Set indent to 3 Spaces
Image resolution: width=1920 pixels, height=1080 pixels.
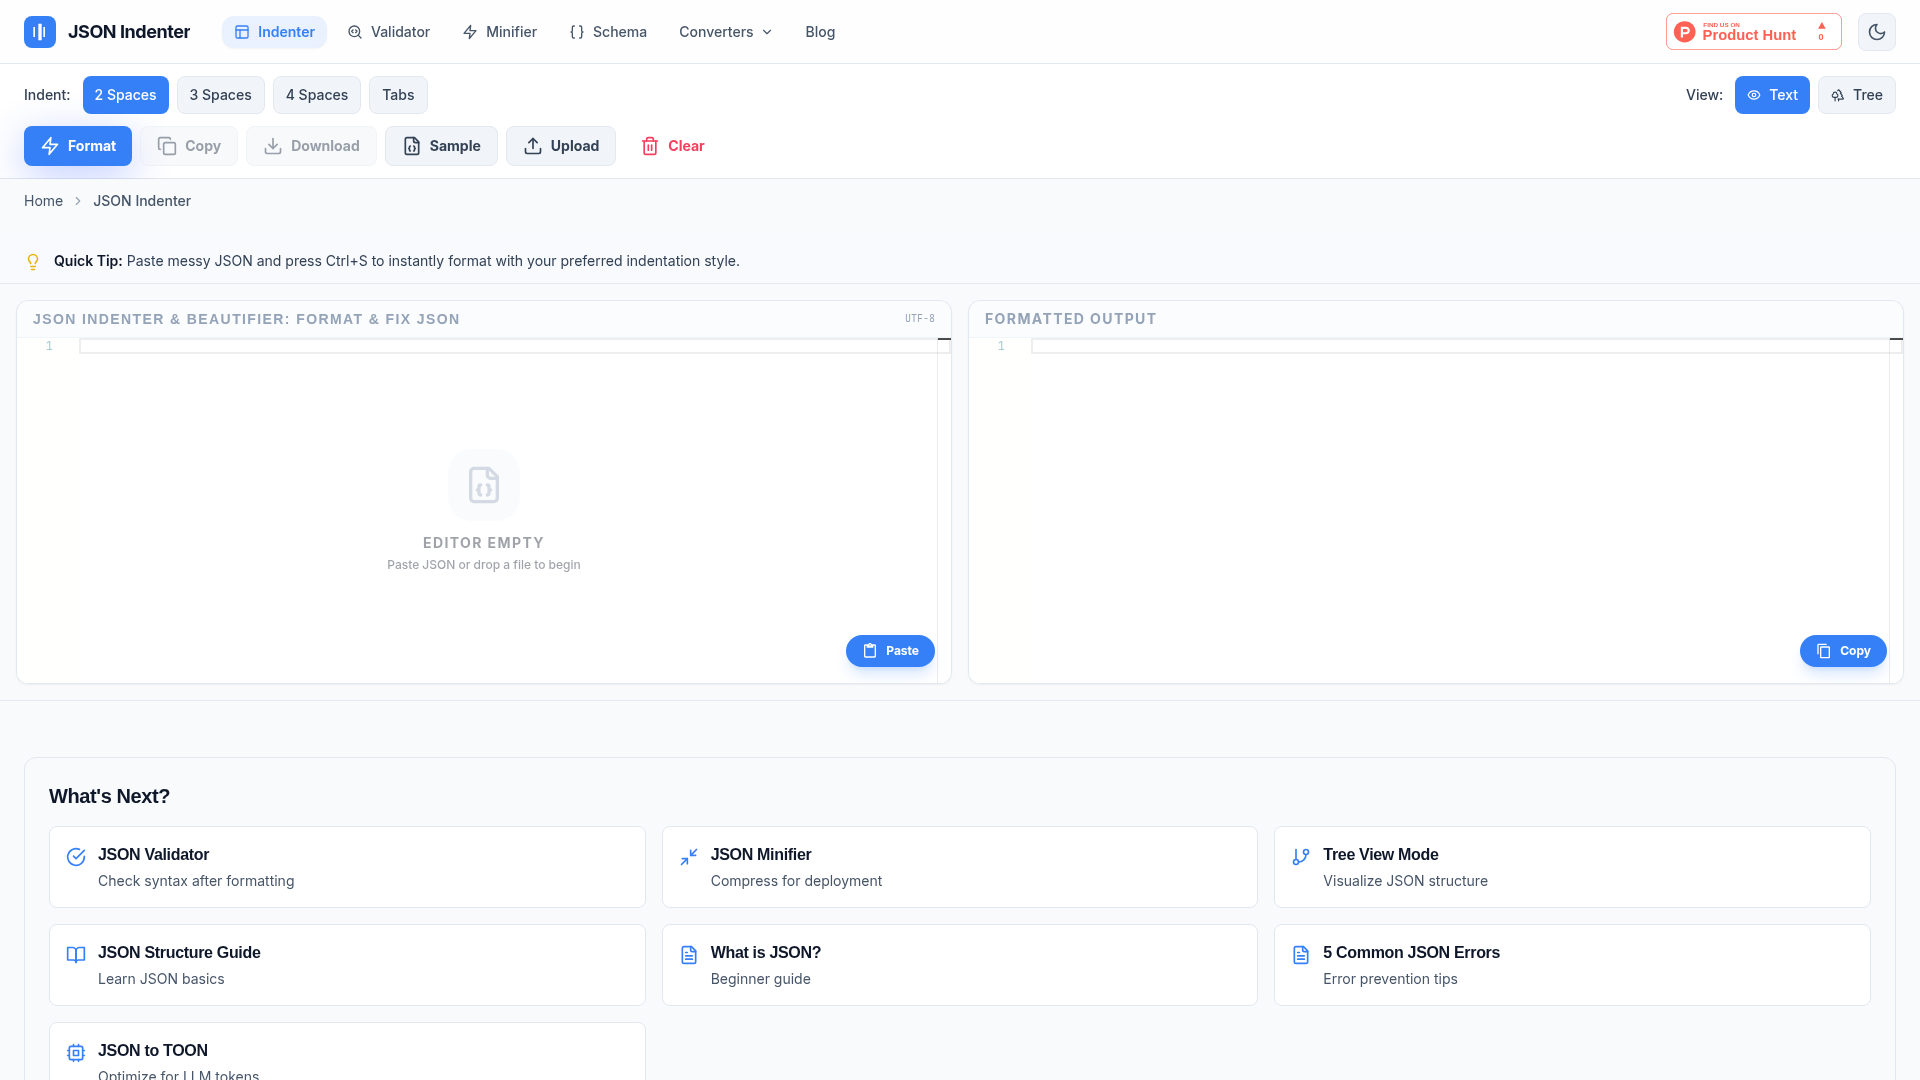coord(221,95)
